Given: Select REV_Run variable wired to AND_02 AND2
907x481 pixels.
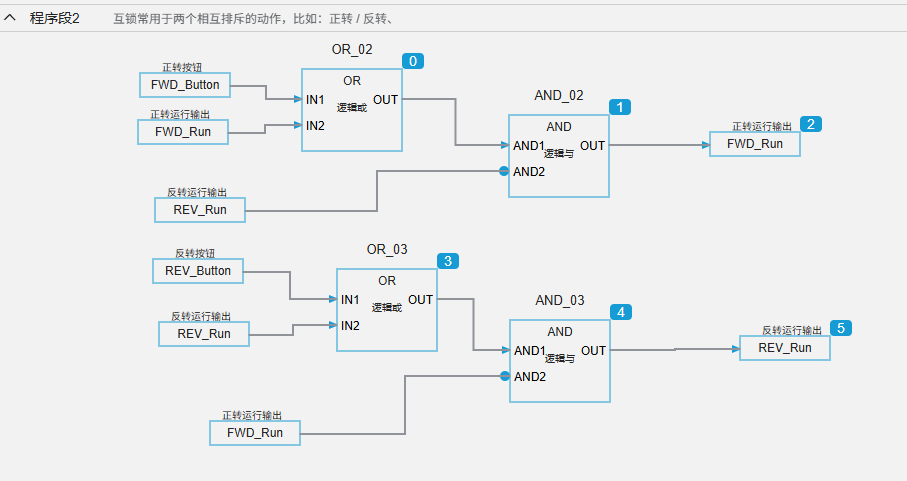Looking at the screenshot, I should [199, 210].
